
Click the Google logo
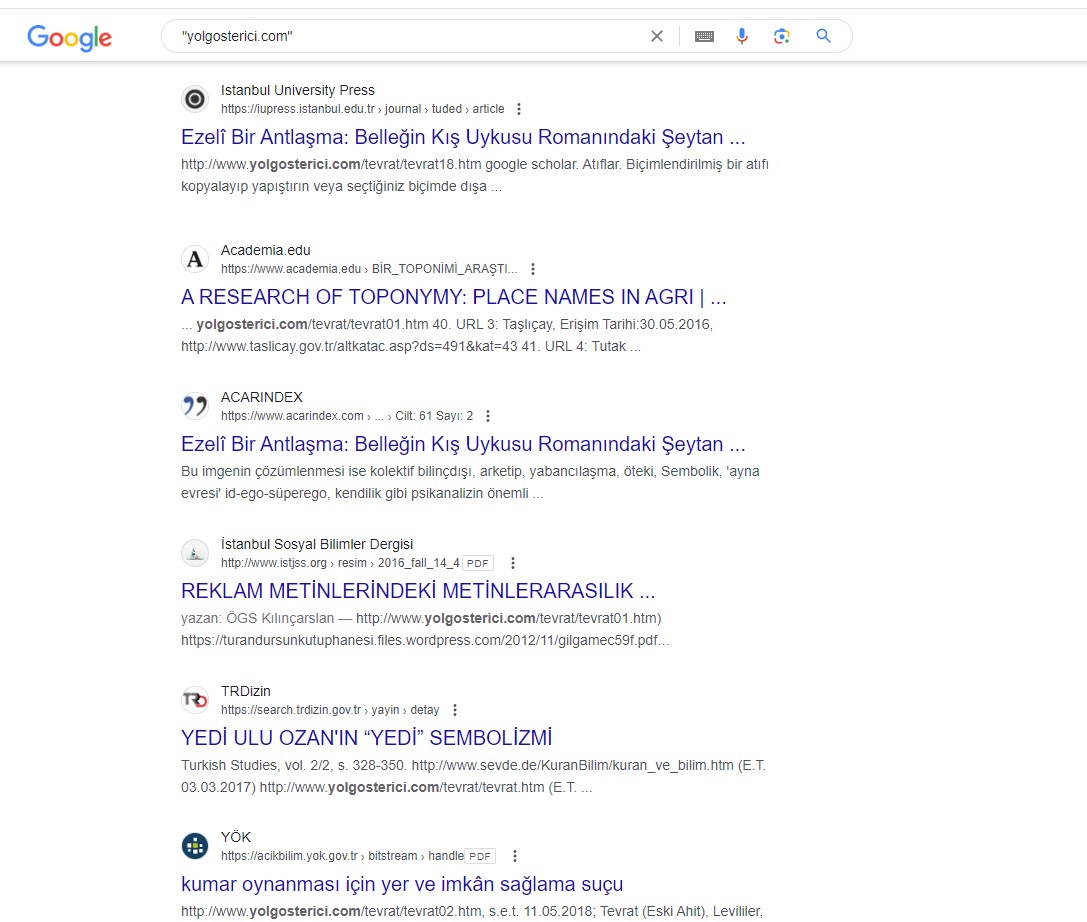point(69,37)
